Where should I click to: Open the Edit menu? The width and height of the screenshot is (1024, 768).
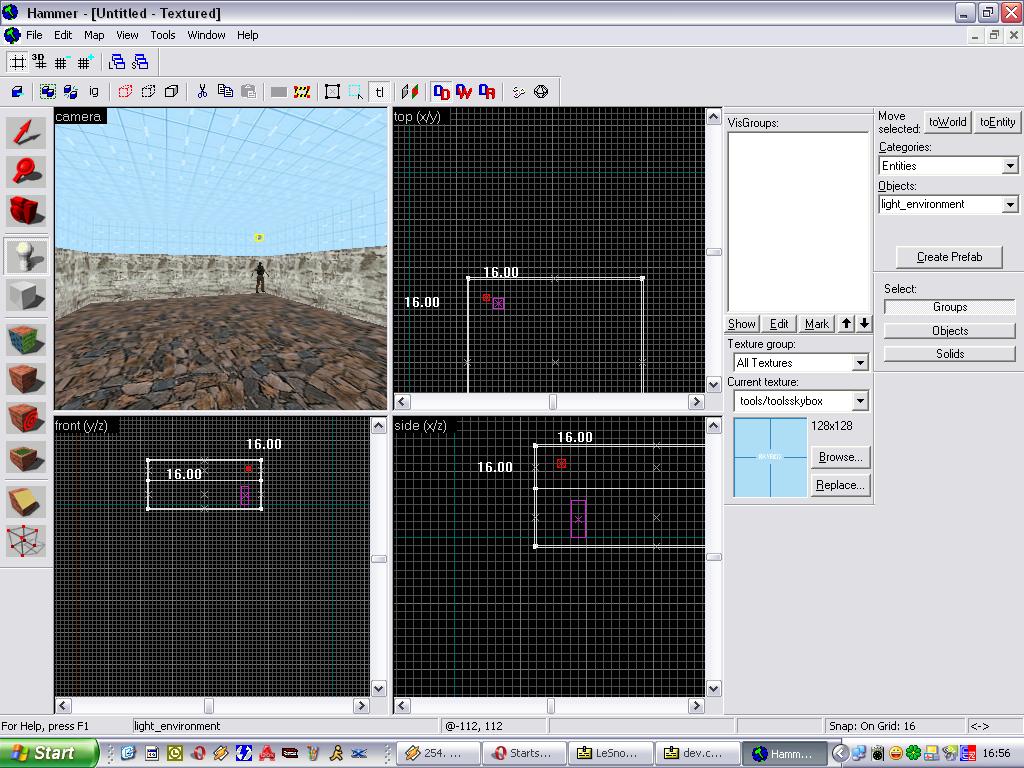(63, 35)
